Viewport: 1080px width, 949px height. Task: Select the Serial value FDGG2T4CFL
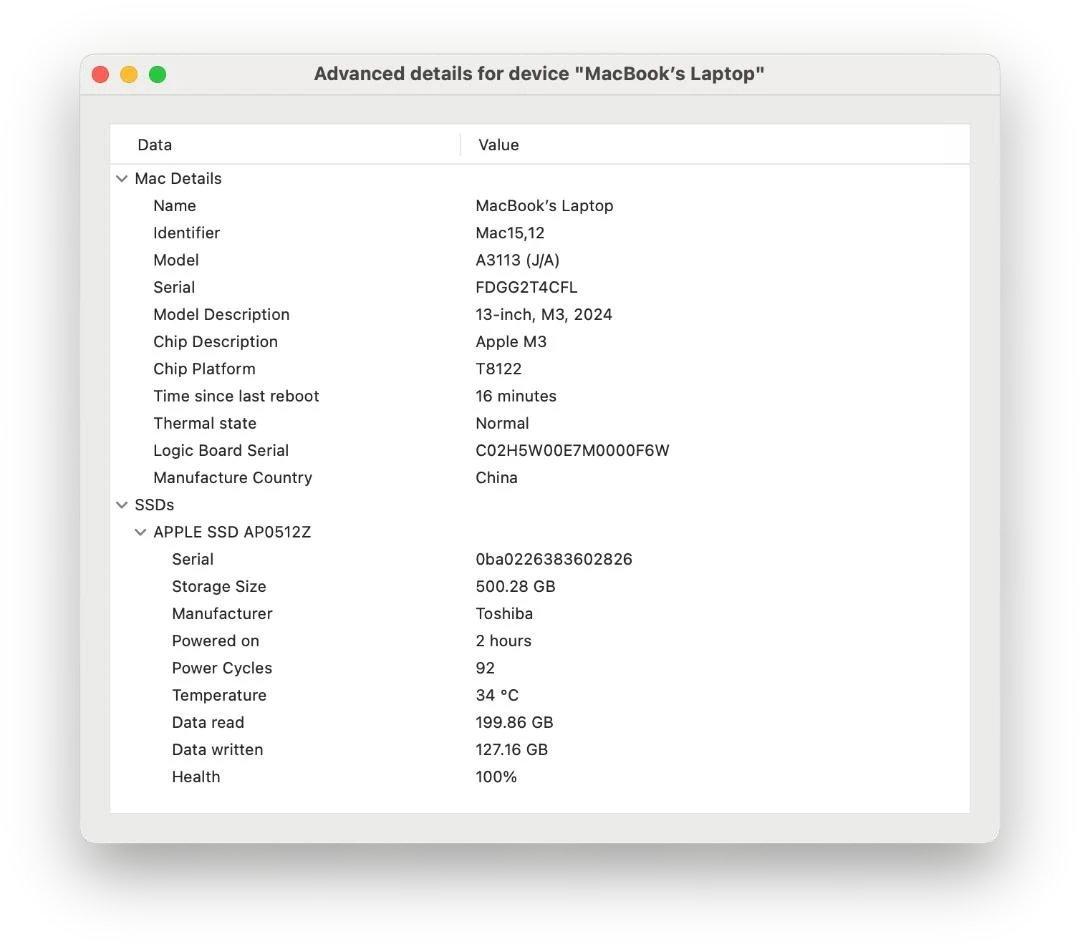pos(527,287)
